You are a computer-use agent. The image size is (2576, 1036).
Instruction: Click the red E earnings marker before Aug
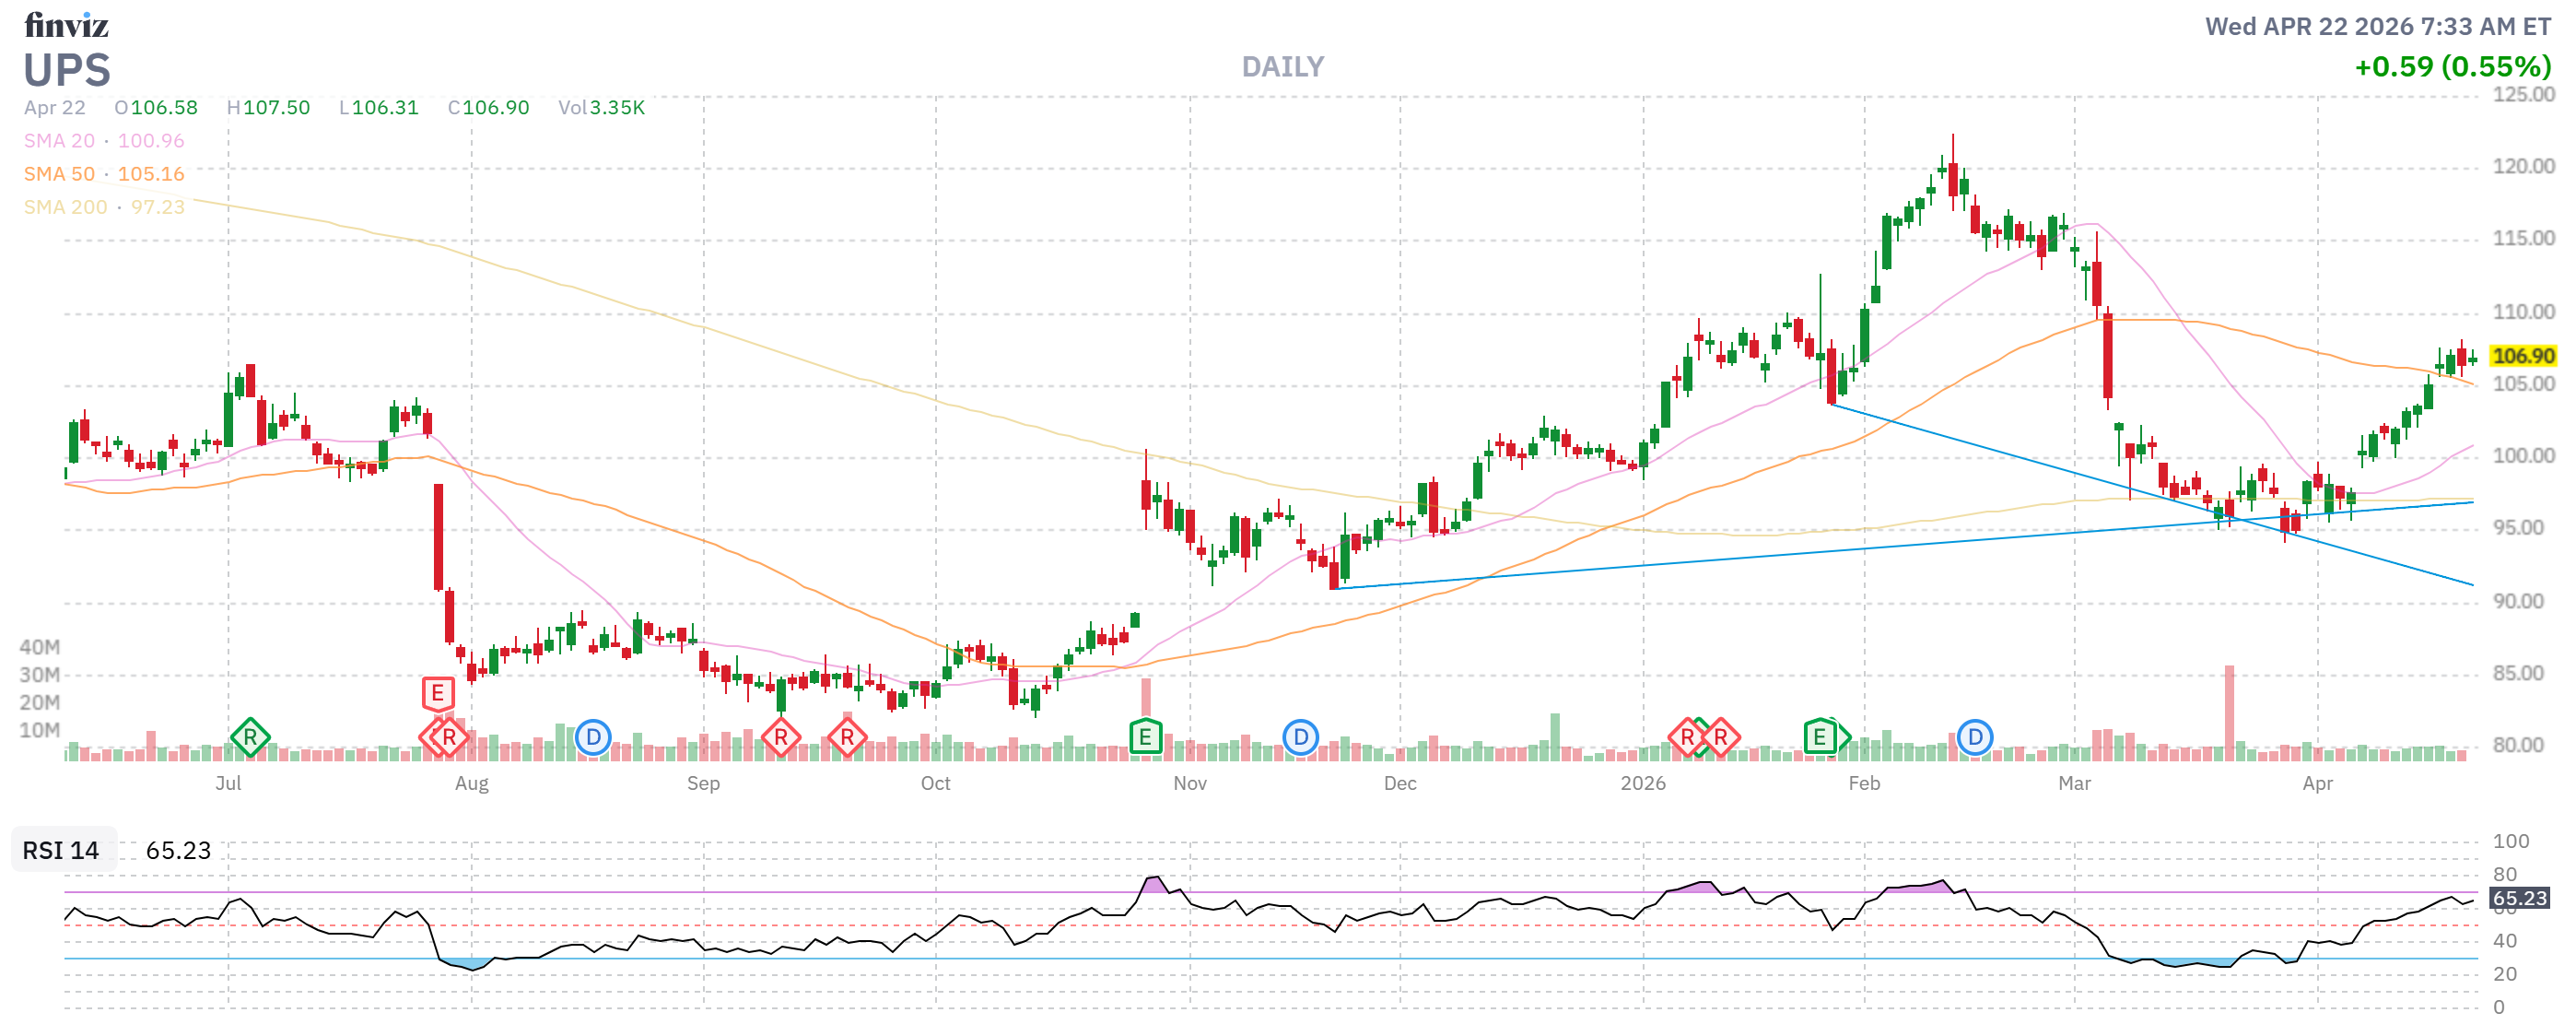(x=438, y=693)
